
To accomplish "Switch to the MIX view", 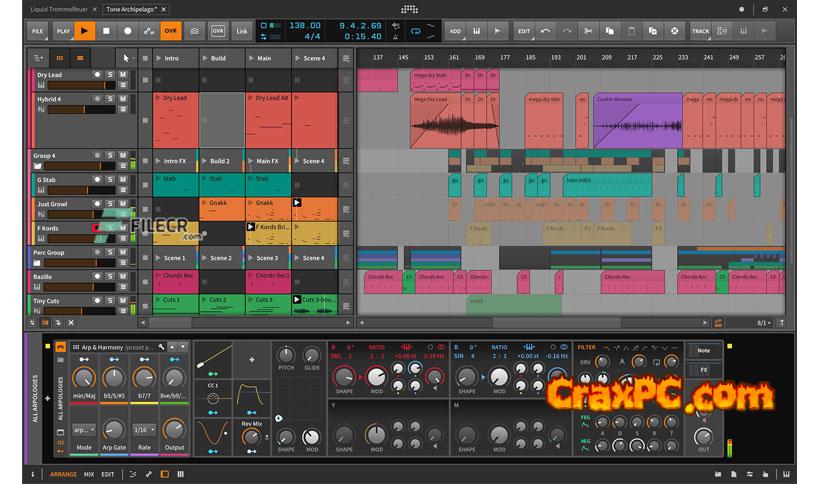I will coord(88,474).
